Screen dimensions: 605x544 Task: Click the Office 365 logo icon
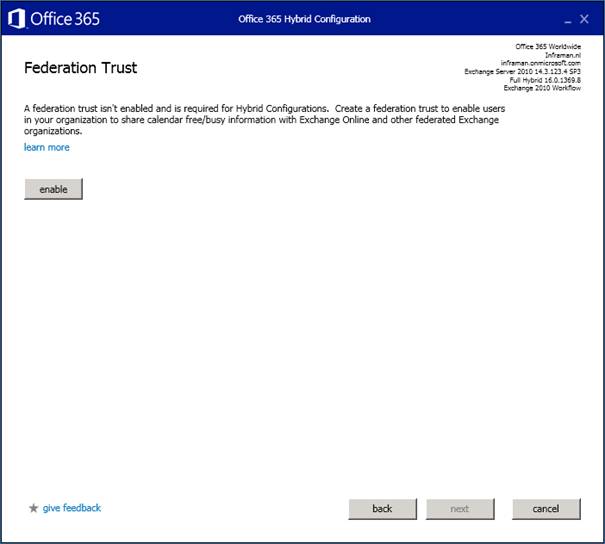point(16,18)
